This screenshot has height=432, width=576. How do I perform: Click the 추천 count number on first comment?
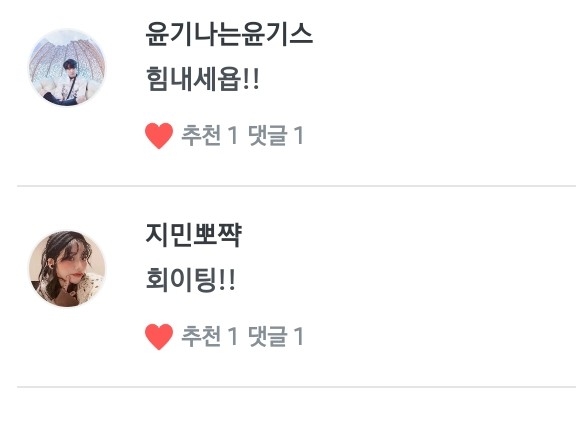coord(233,136)
